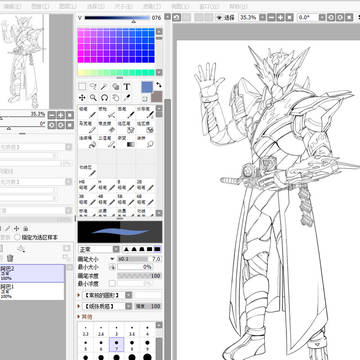Screen dimensions: 360x360
Task: Select the eyedropper color picker tool
Action: coord(127,98)
